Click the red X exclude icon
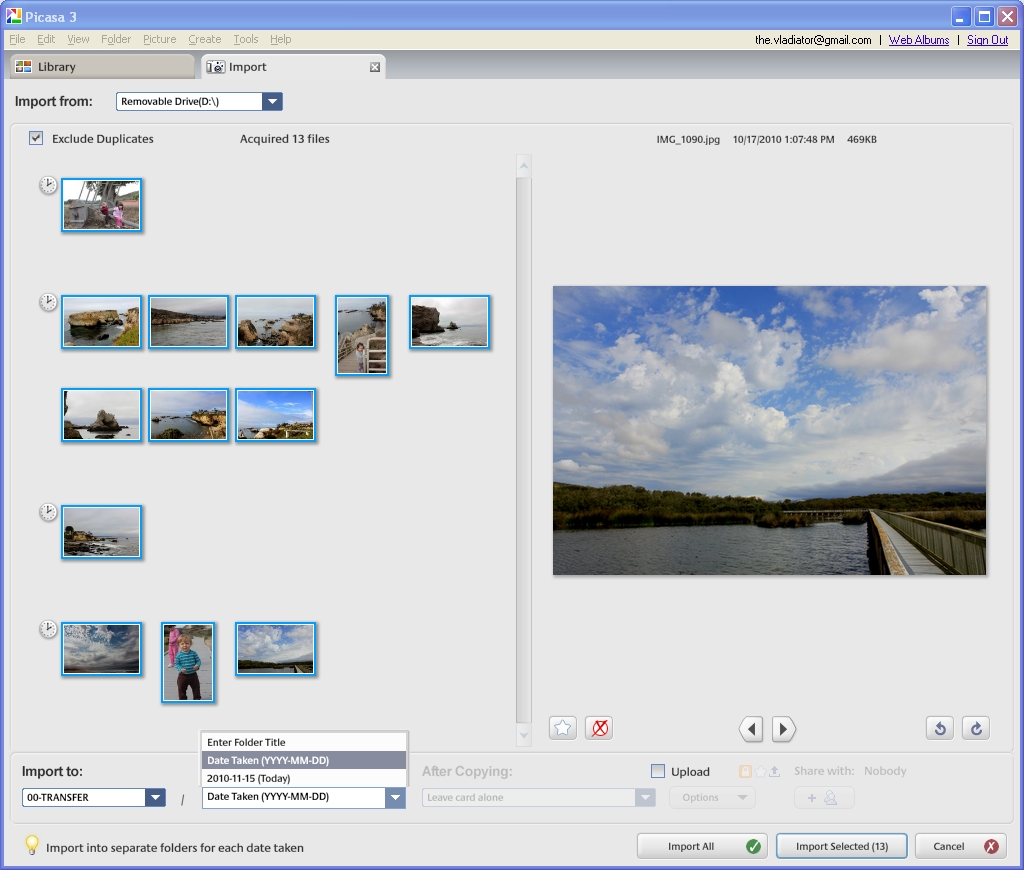 click(599, 728)
